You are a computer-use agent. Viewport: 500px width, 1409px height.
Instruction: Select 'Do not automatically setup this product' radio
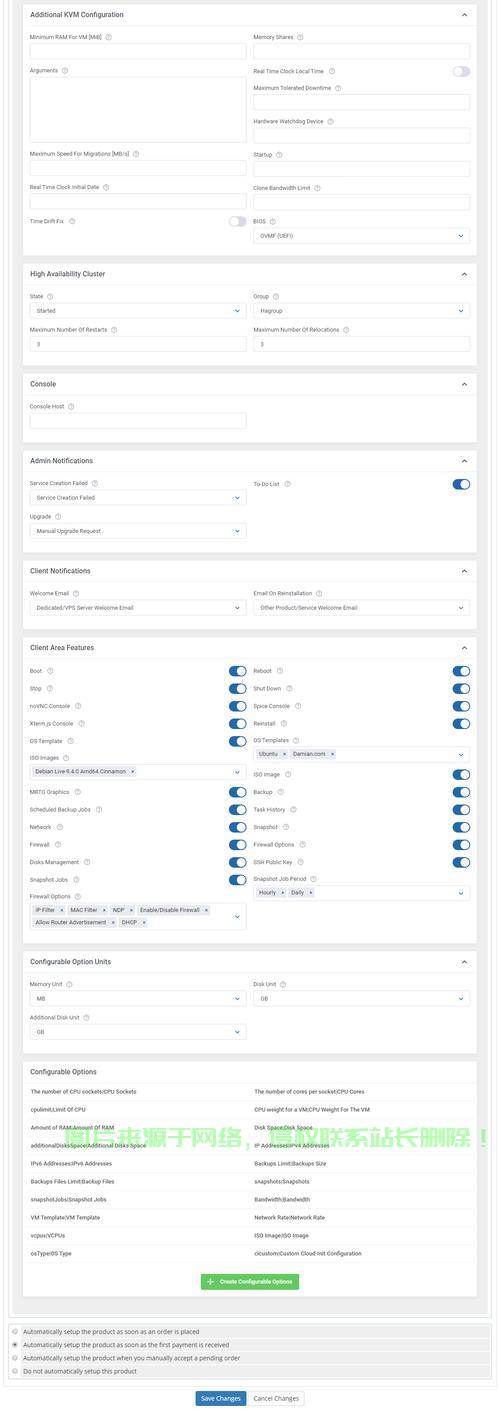15,1371
